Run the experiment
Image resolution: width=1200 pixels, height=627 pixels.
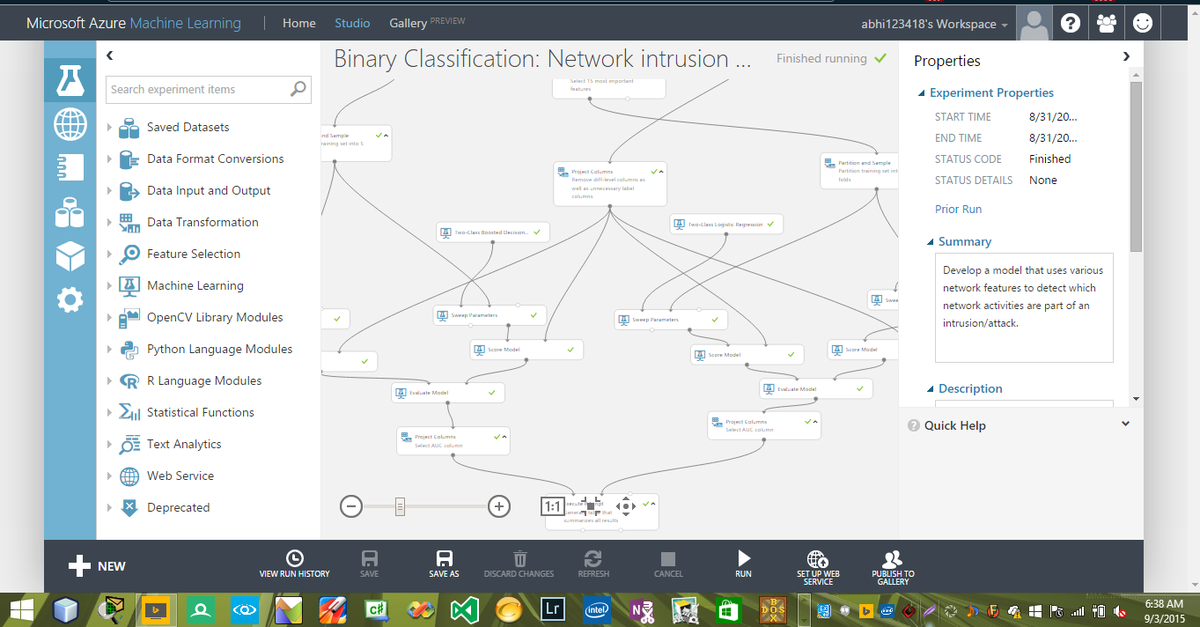[x=743, y=564]
